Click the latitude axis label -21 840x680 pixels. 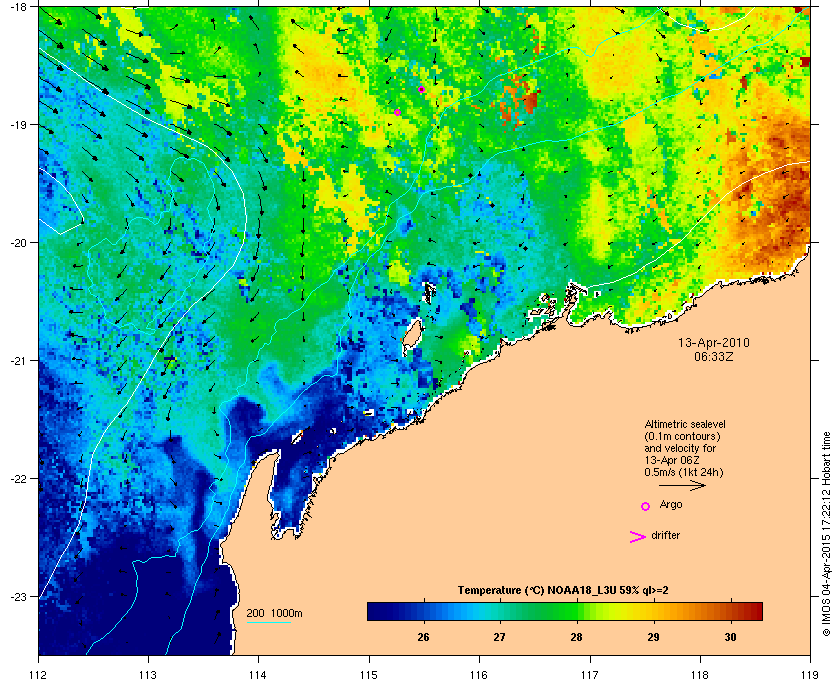point(18,361)
